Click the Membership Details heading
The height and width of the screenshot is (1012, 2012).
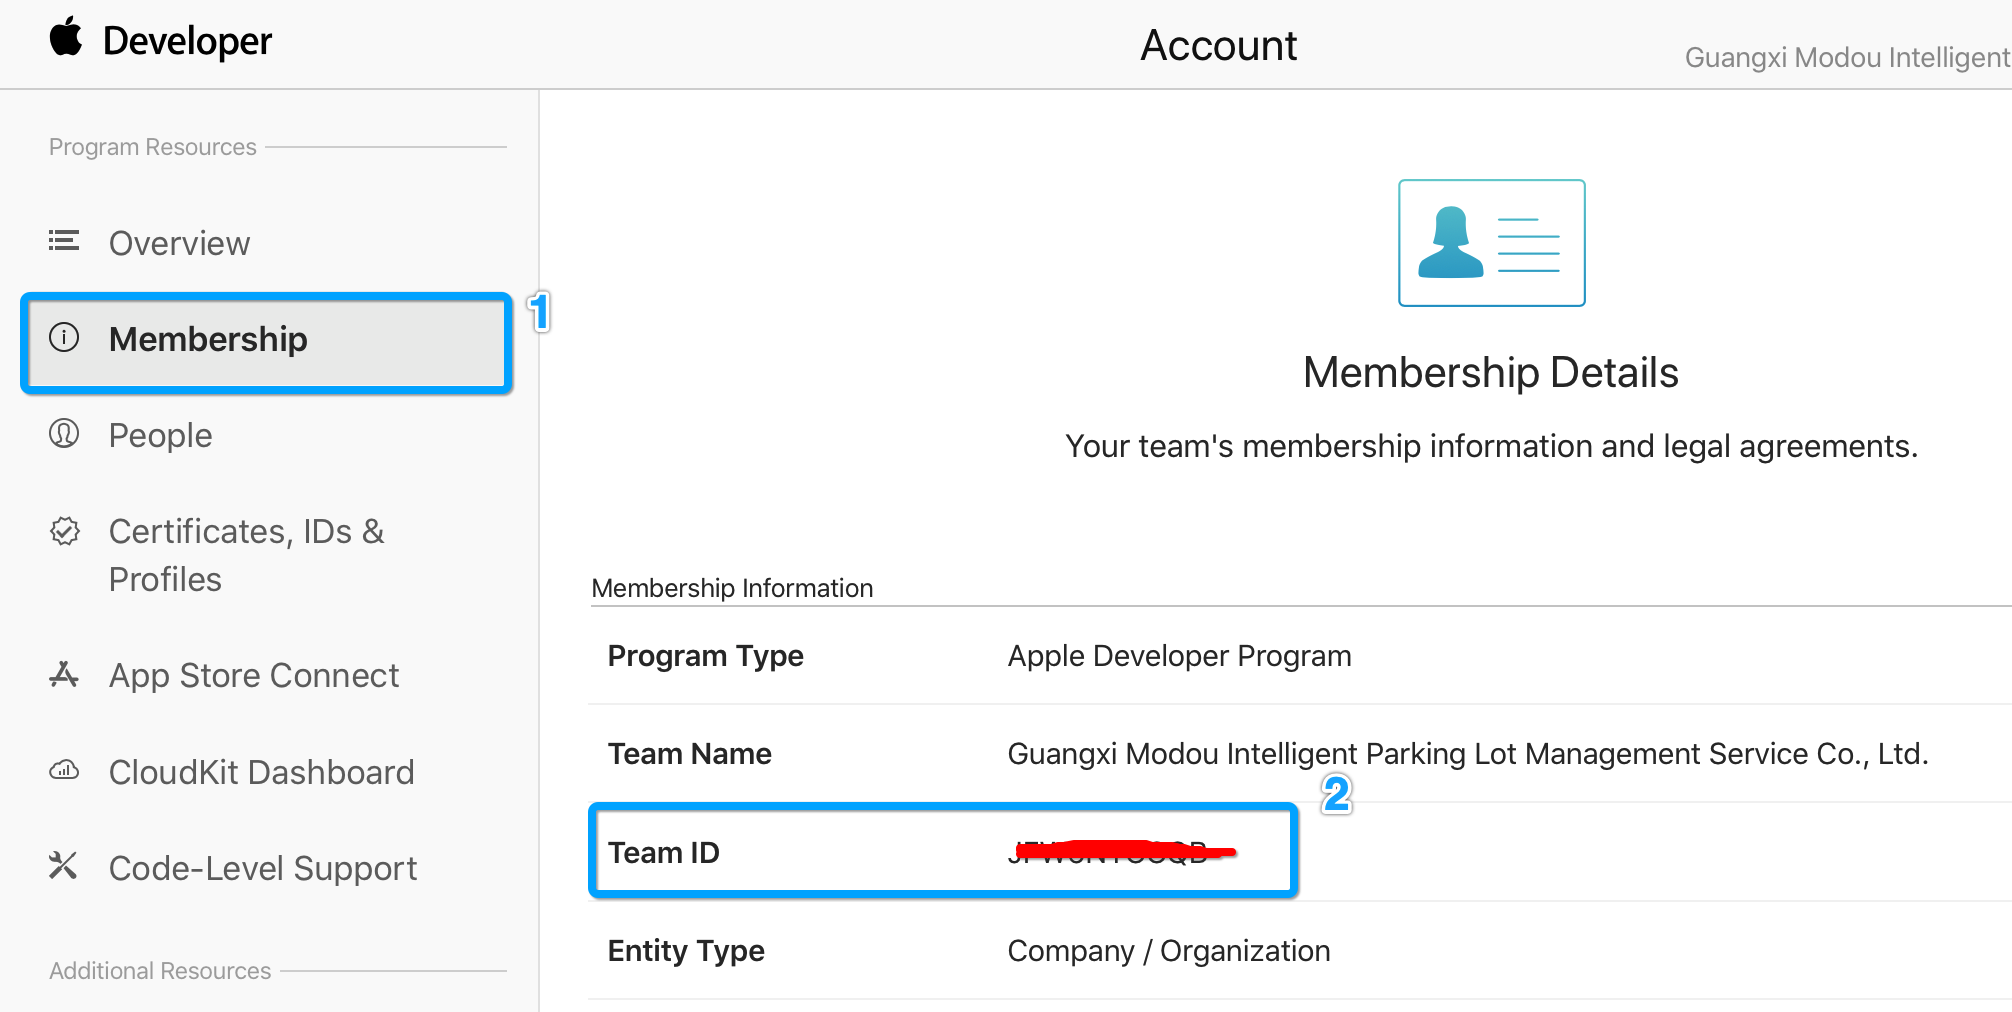tap(1491, 373)
